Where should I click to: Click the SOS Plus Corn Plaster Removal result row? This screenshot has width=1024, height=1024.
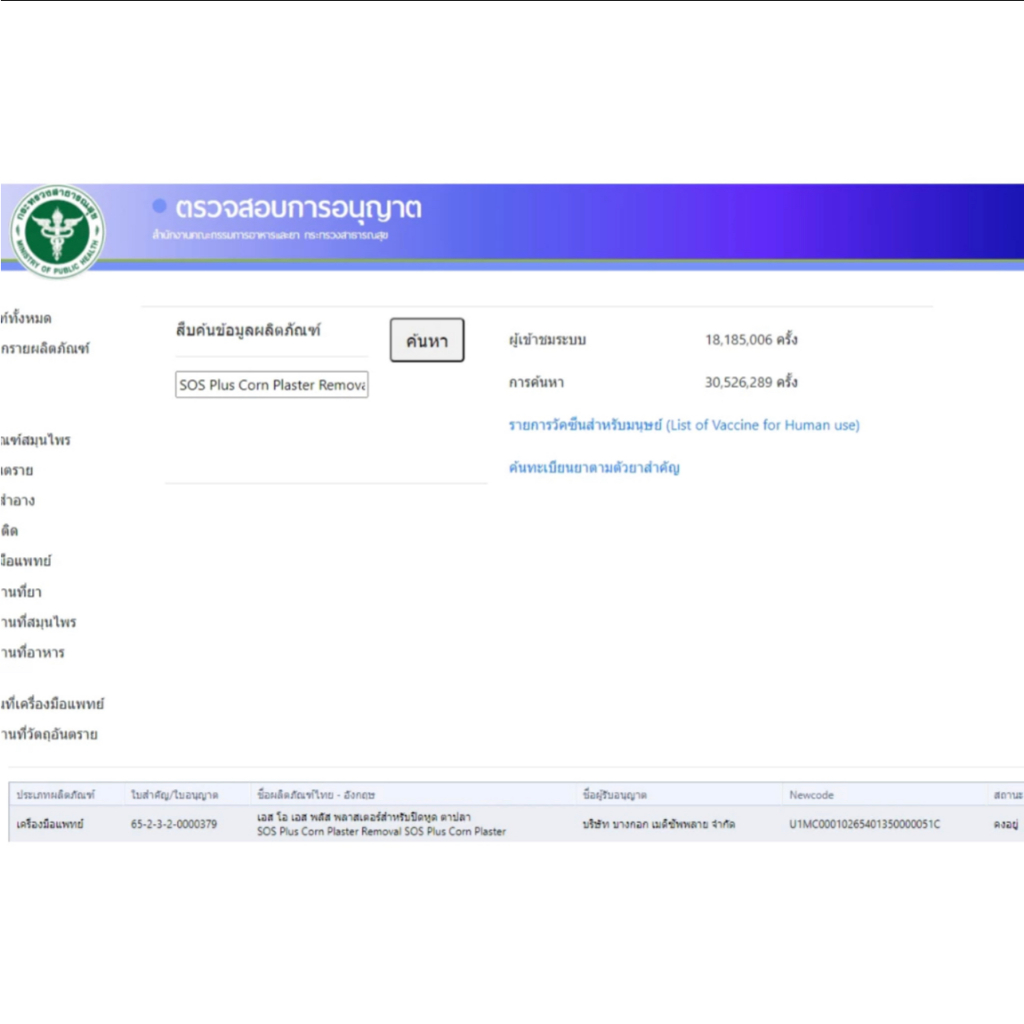(x=381, y=825)
